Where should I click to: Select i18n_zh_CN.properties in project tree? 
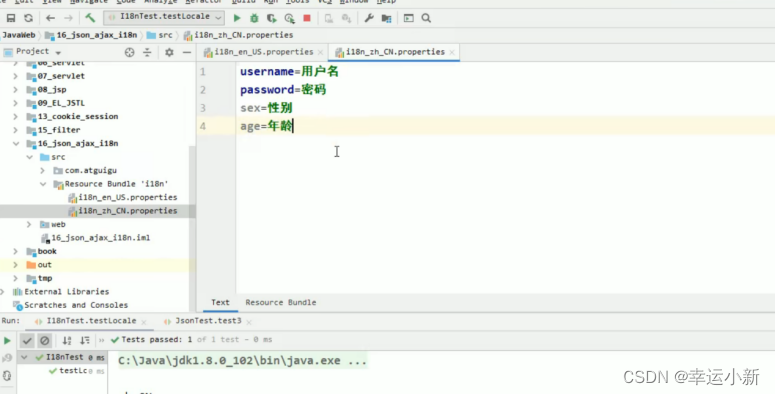click(123, 211)
